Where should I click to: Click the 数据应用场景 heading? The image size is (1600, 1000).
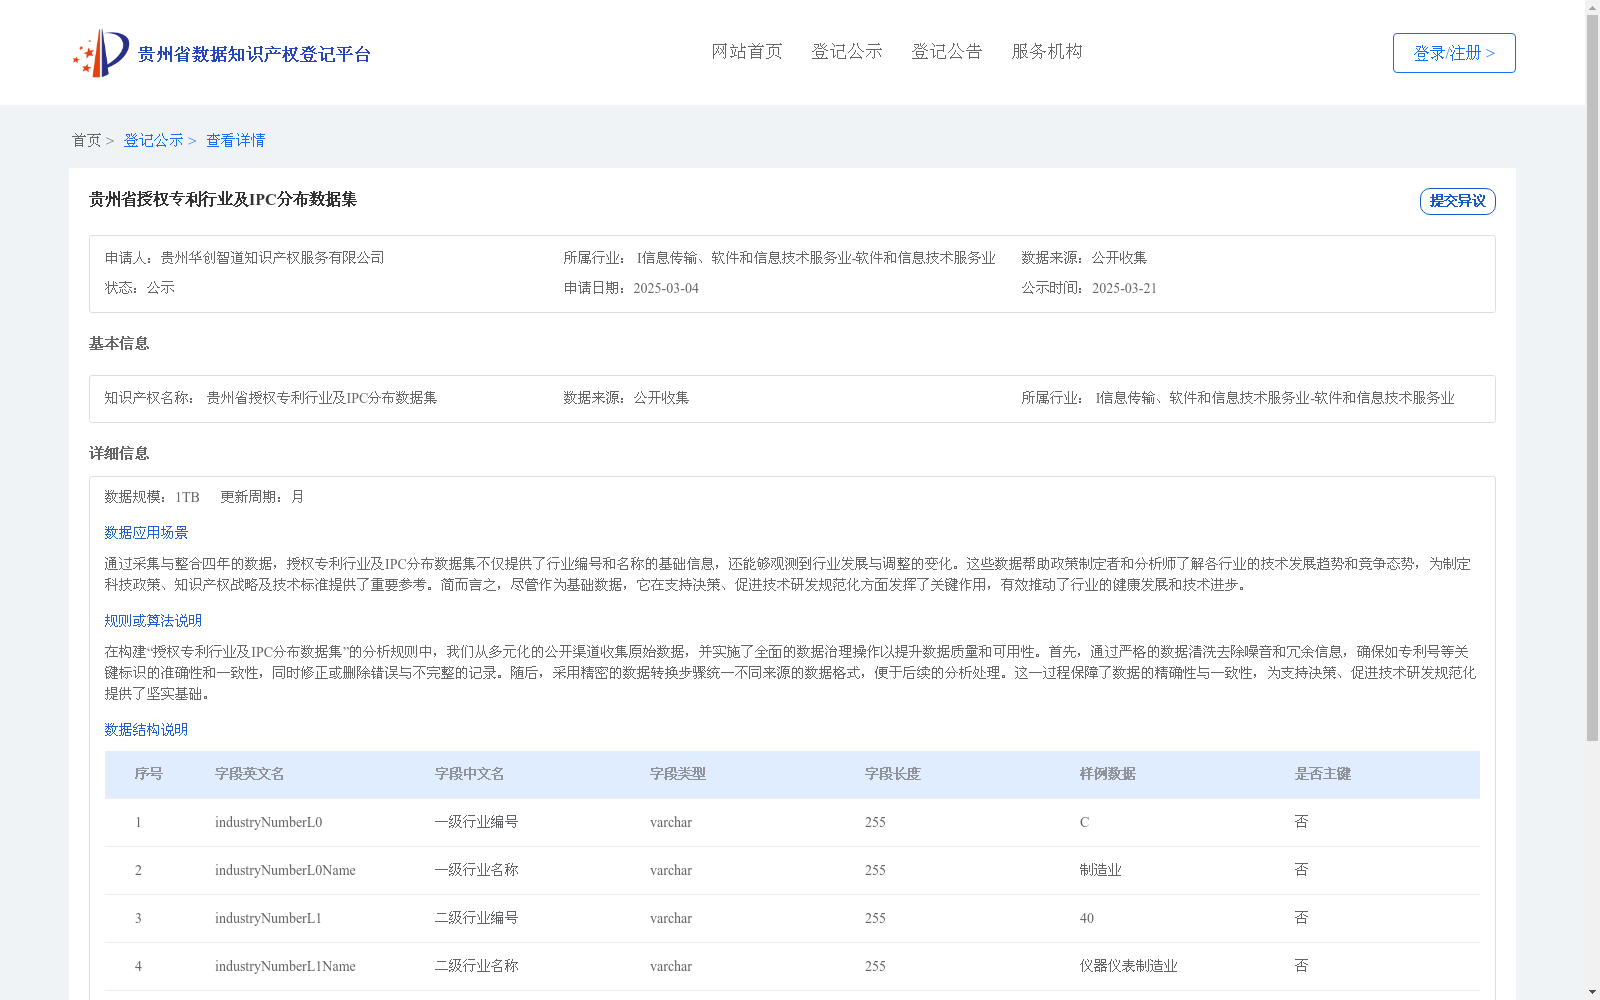click(146, 533)
